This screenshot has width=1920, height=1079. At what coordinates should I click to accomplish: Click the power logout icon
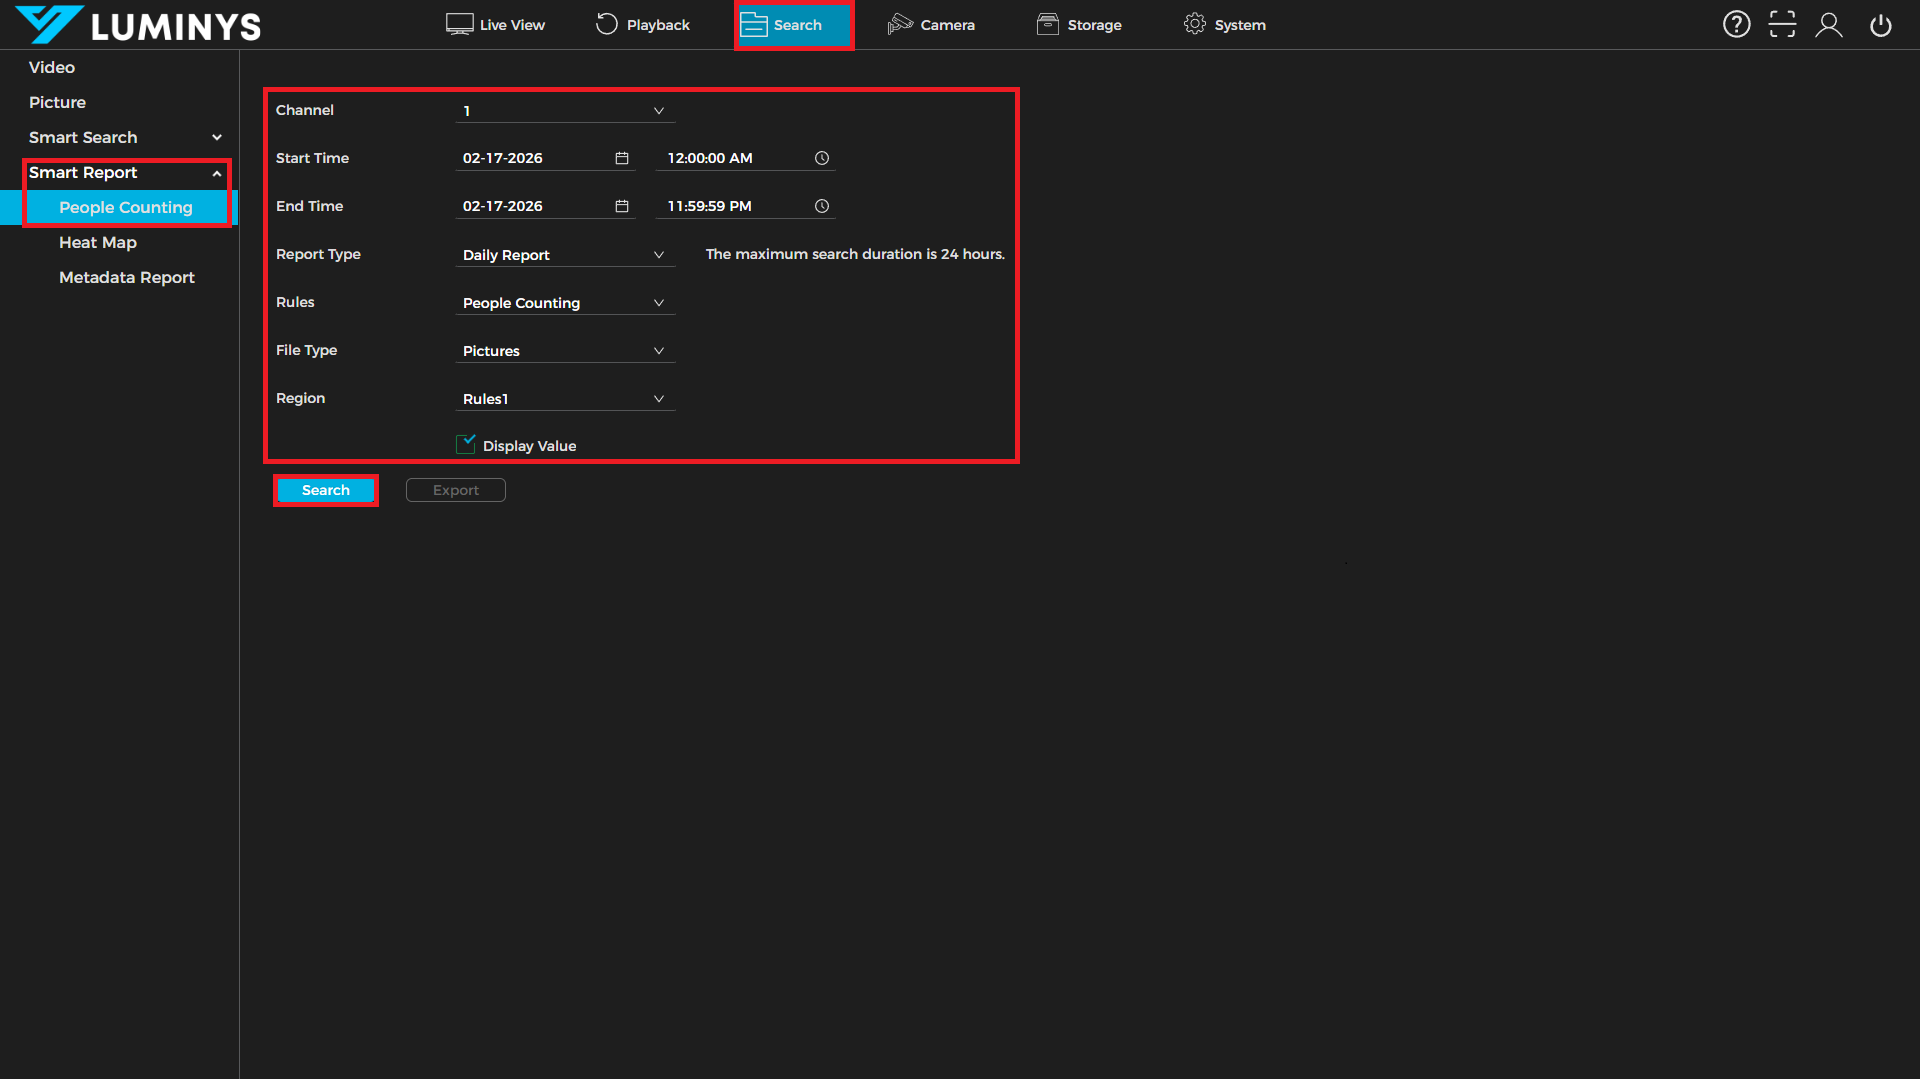pyautogui.click(x=1880, y=25)
